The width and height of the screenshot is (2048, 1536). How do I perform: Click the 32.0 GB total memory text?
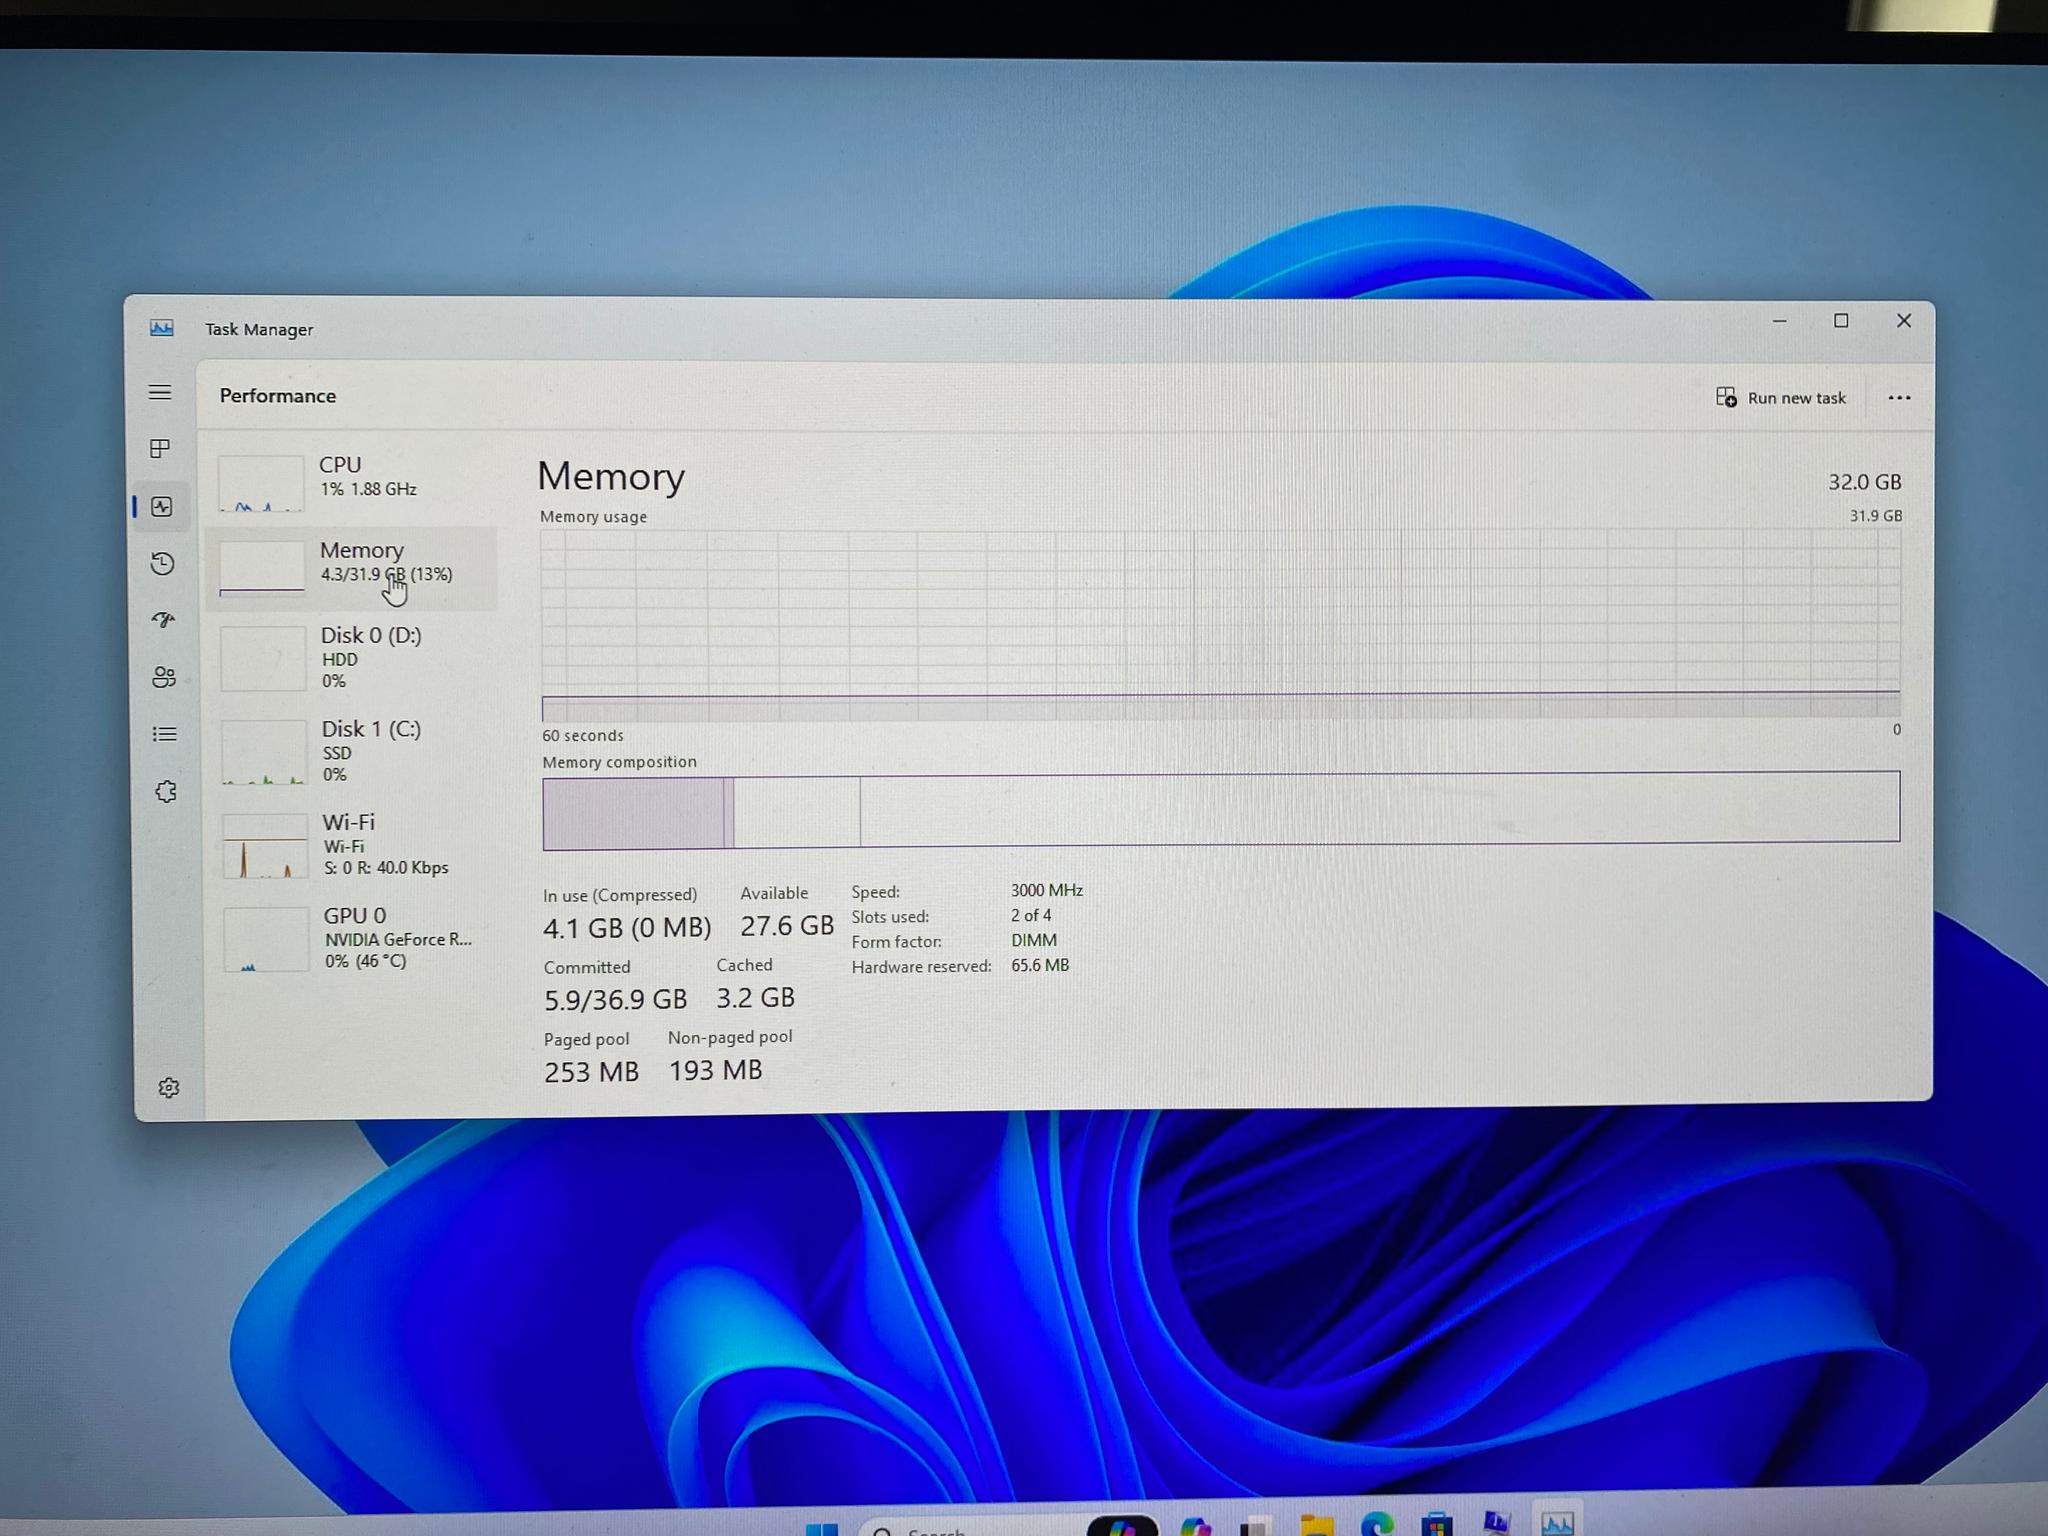(x=1864, y=482)
